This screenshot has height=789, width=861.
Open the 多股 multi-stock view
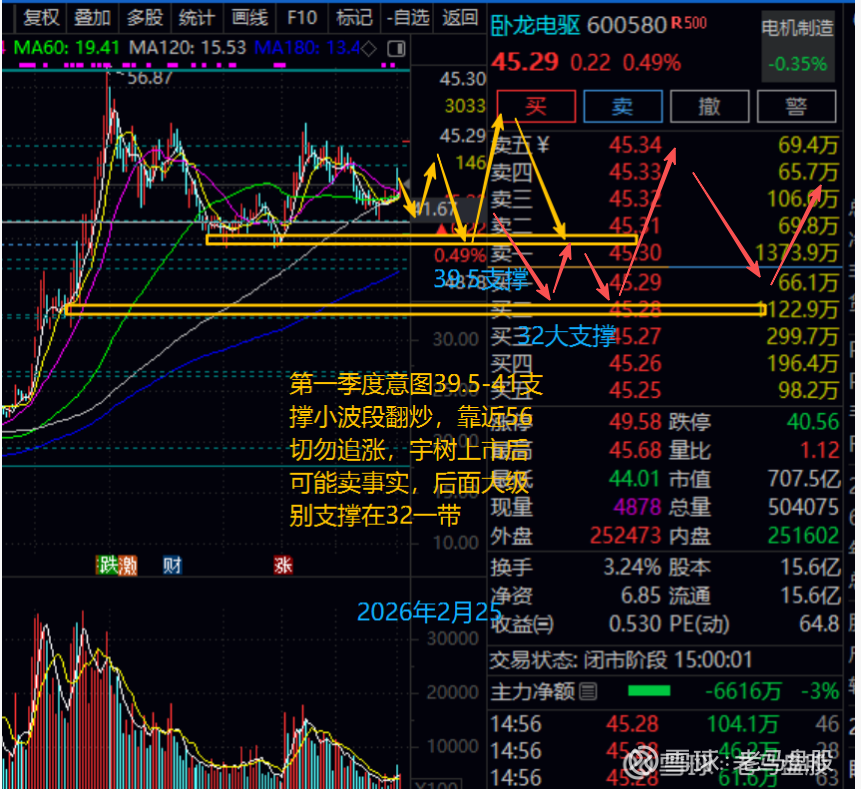pos(145,18)
